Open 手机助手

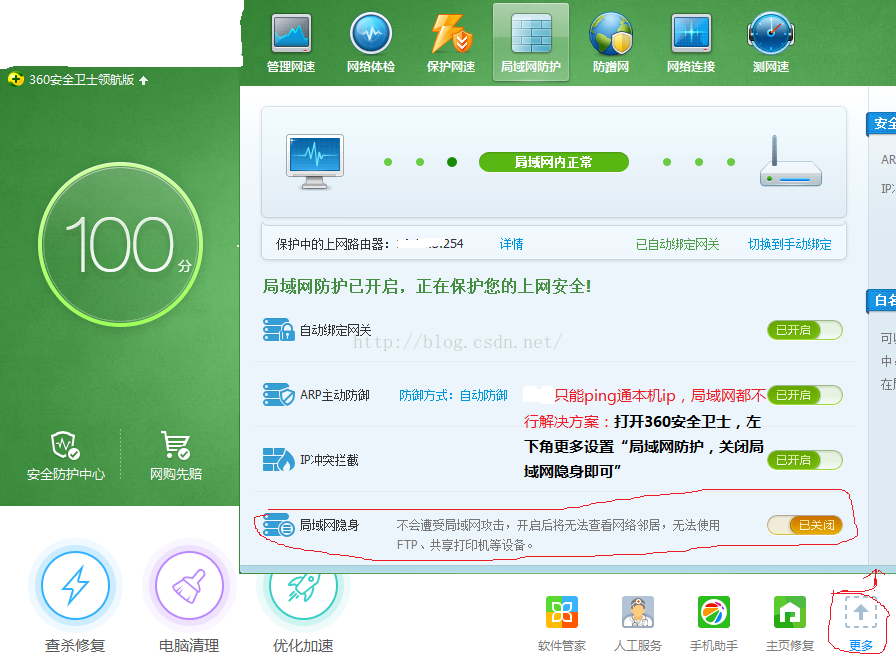coord(714,624)
